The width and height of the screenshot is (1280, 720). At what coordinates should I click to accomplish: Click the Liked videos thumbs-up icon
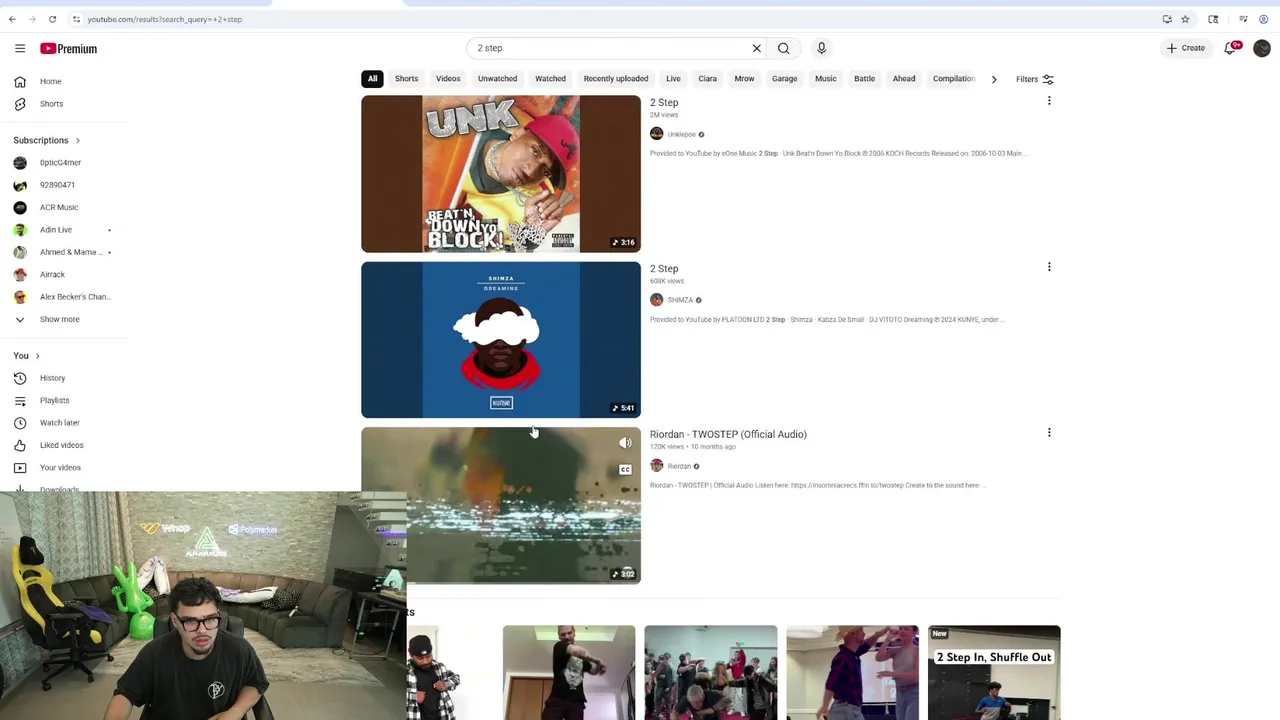pyautogui.click(x=20, y=445)
